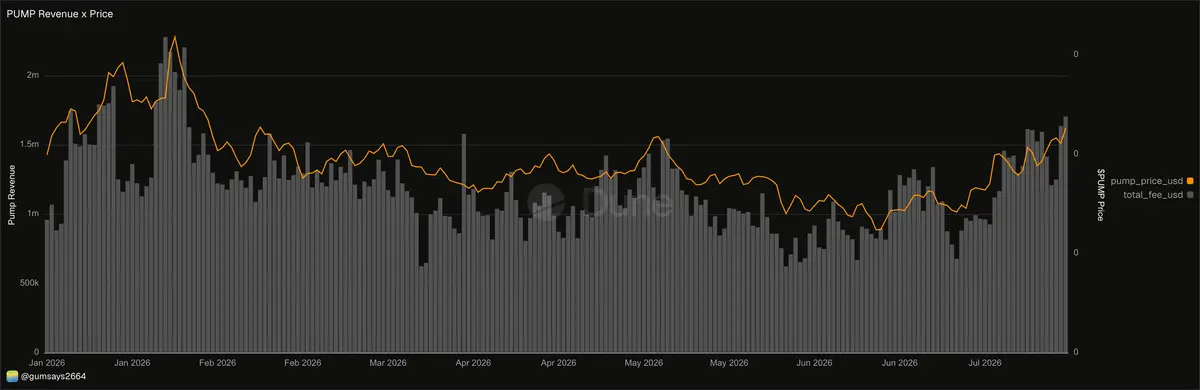Image resolution: width=1200 pixels, height=390 pixels.
Task: Click the $PUMP Price right axis title
Action: coord(1100,194)
